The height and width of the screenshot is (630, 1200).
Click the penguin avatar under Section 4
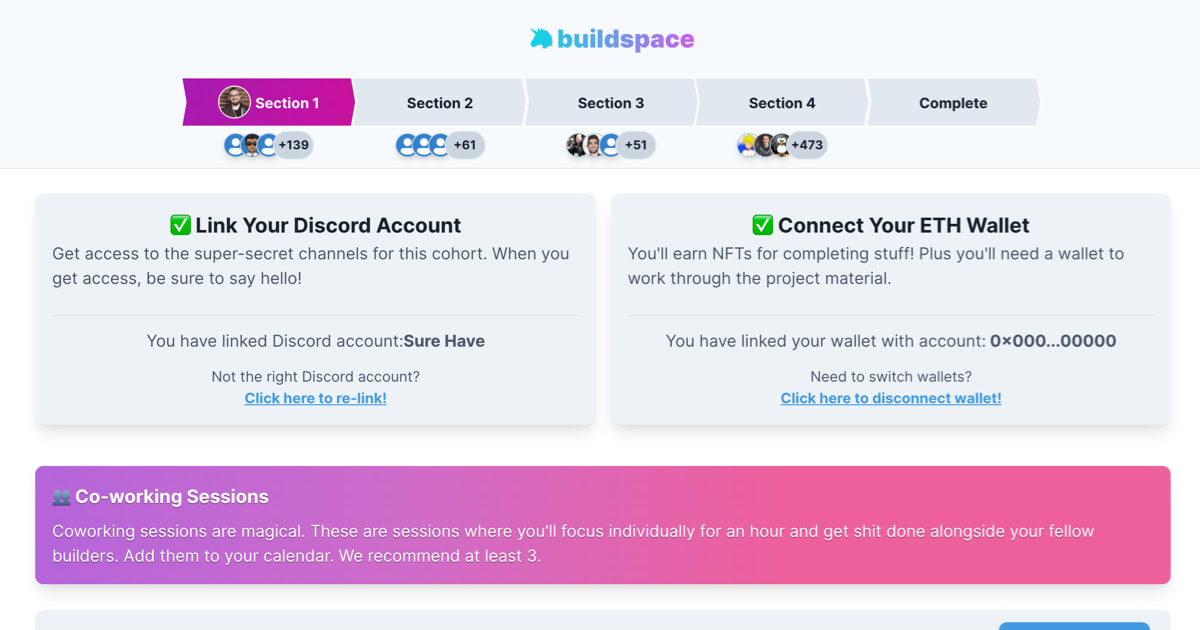[781, 145]
